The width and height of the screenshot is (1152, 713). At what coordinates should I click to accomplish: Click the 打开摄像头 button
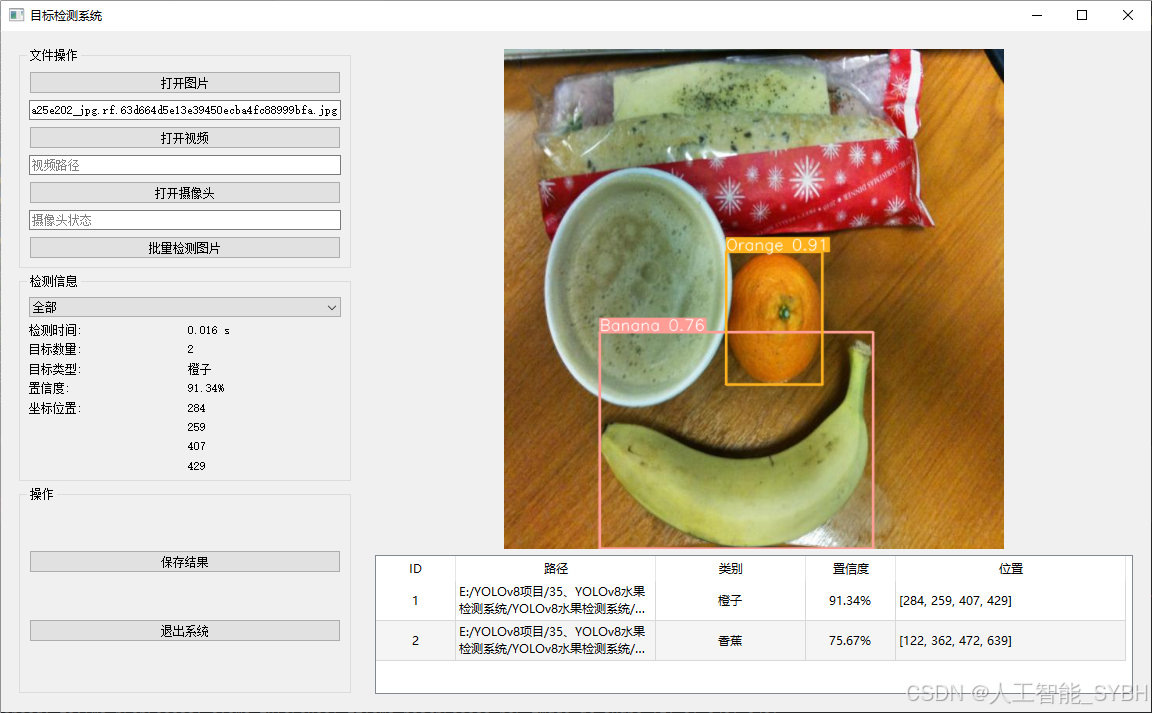[x=184, y=193]
